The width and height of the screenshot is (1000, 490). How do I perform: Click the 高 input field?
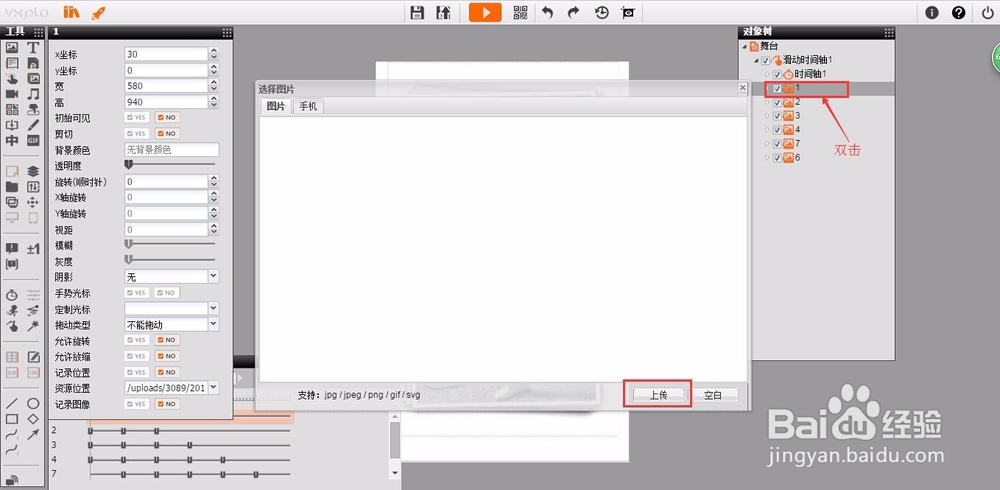pyautogui.click(x=166, y=102)
